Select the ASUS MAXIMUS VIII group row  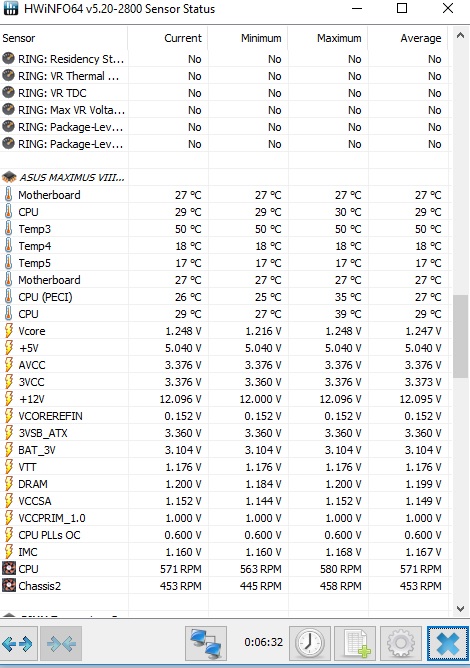pos(224,177)
